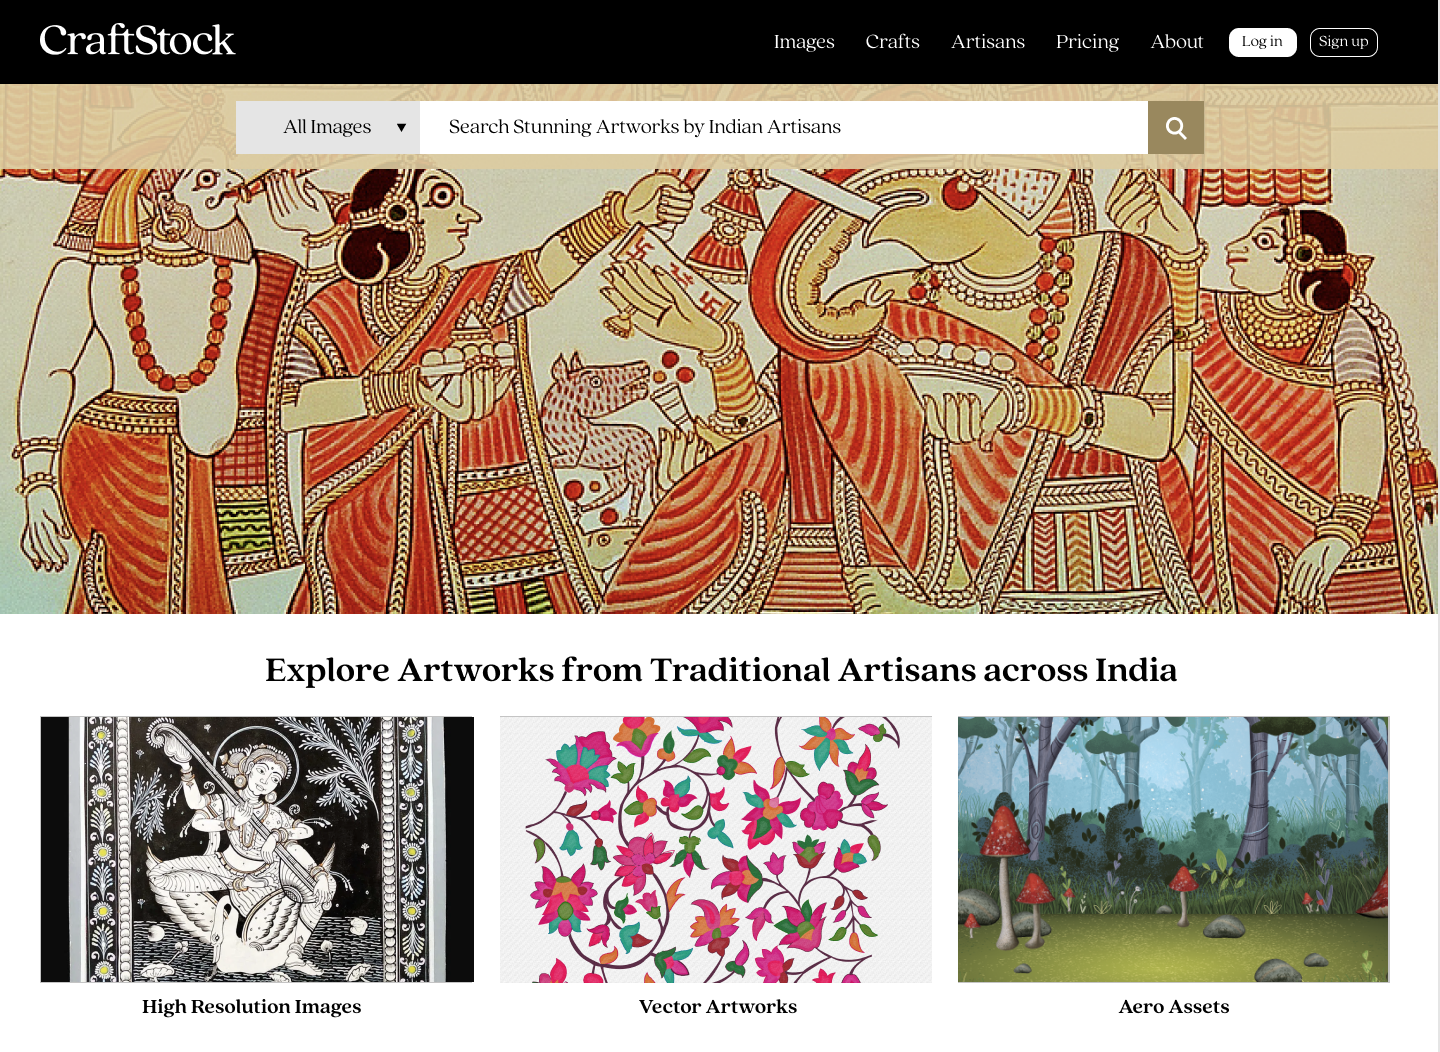Select the Aero Assets link
Screen dimensions: 1440x1052
pyautogui.click(x=1174, y=1007)
